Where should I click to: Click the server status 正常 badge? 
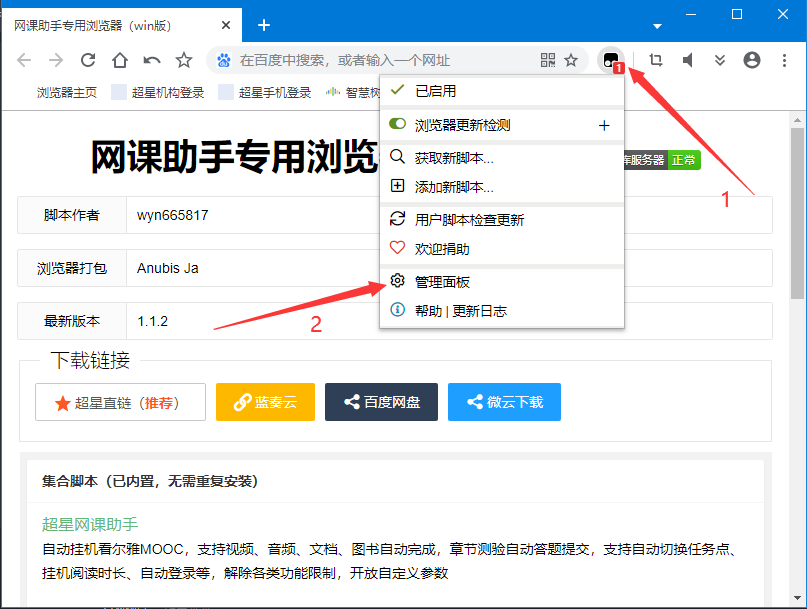click(683, 161)
